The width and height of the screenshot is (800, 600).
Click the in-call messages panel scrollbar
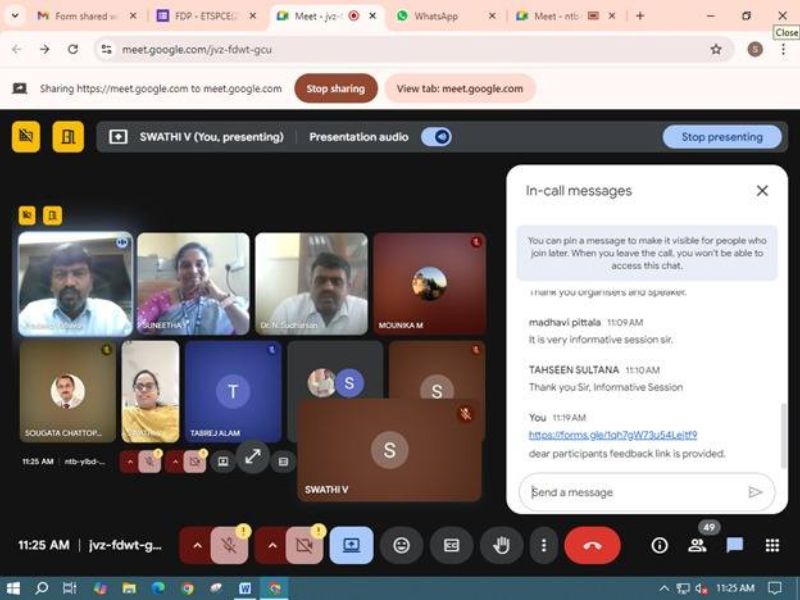pyautogui.click(x=783, y=430)
